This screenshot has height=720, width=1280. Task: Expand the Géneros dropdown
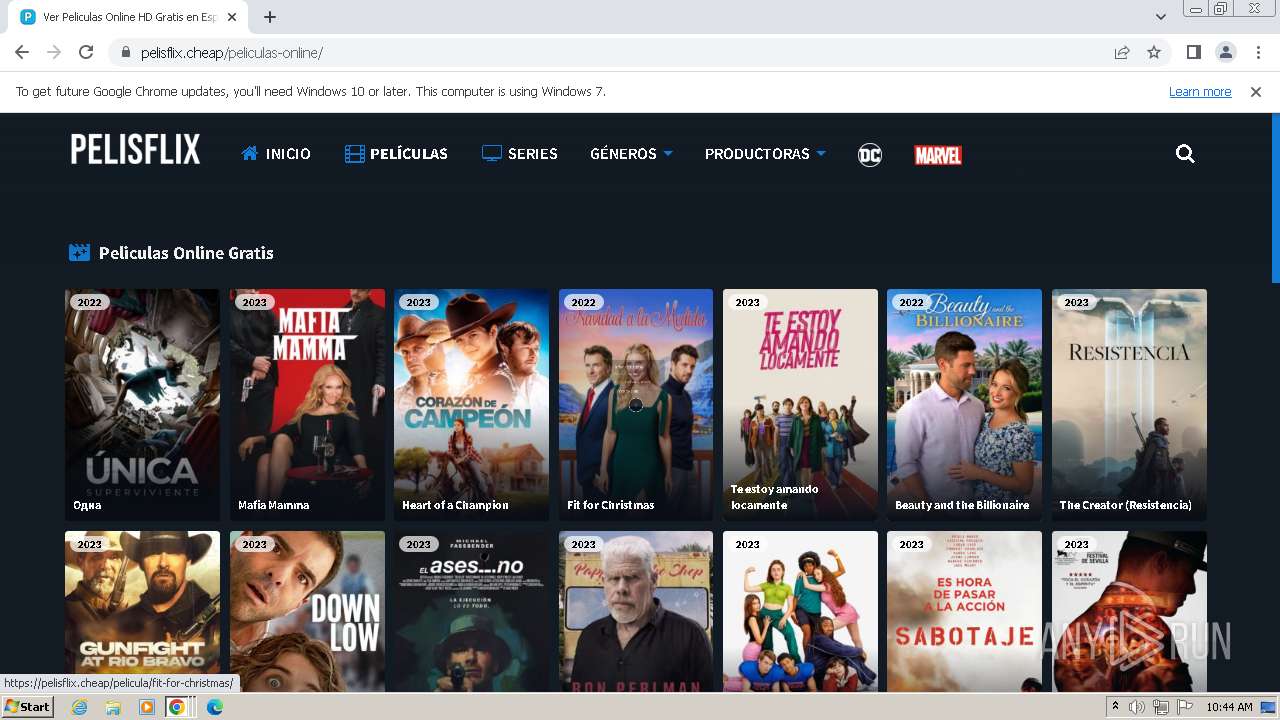tap(631, 154)
